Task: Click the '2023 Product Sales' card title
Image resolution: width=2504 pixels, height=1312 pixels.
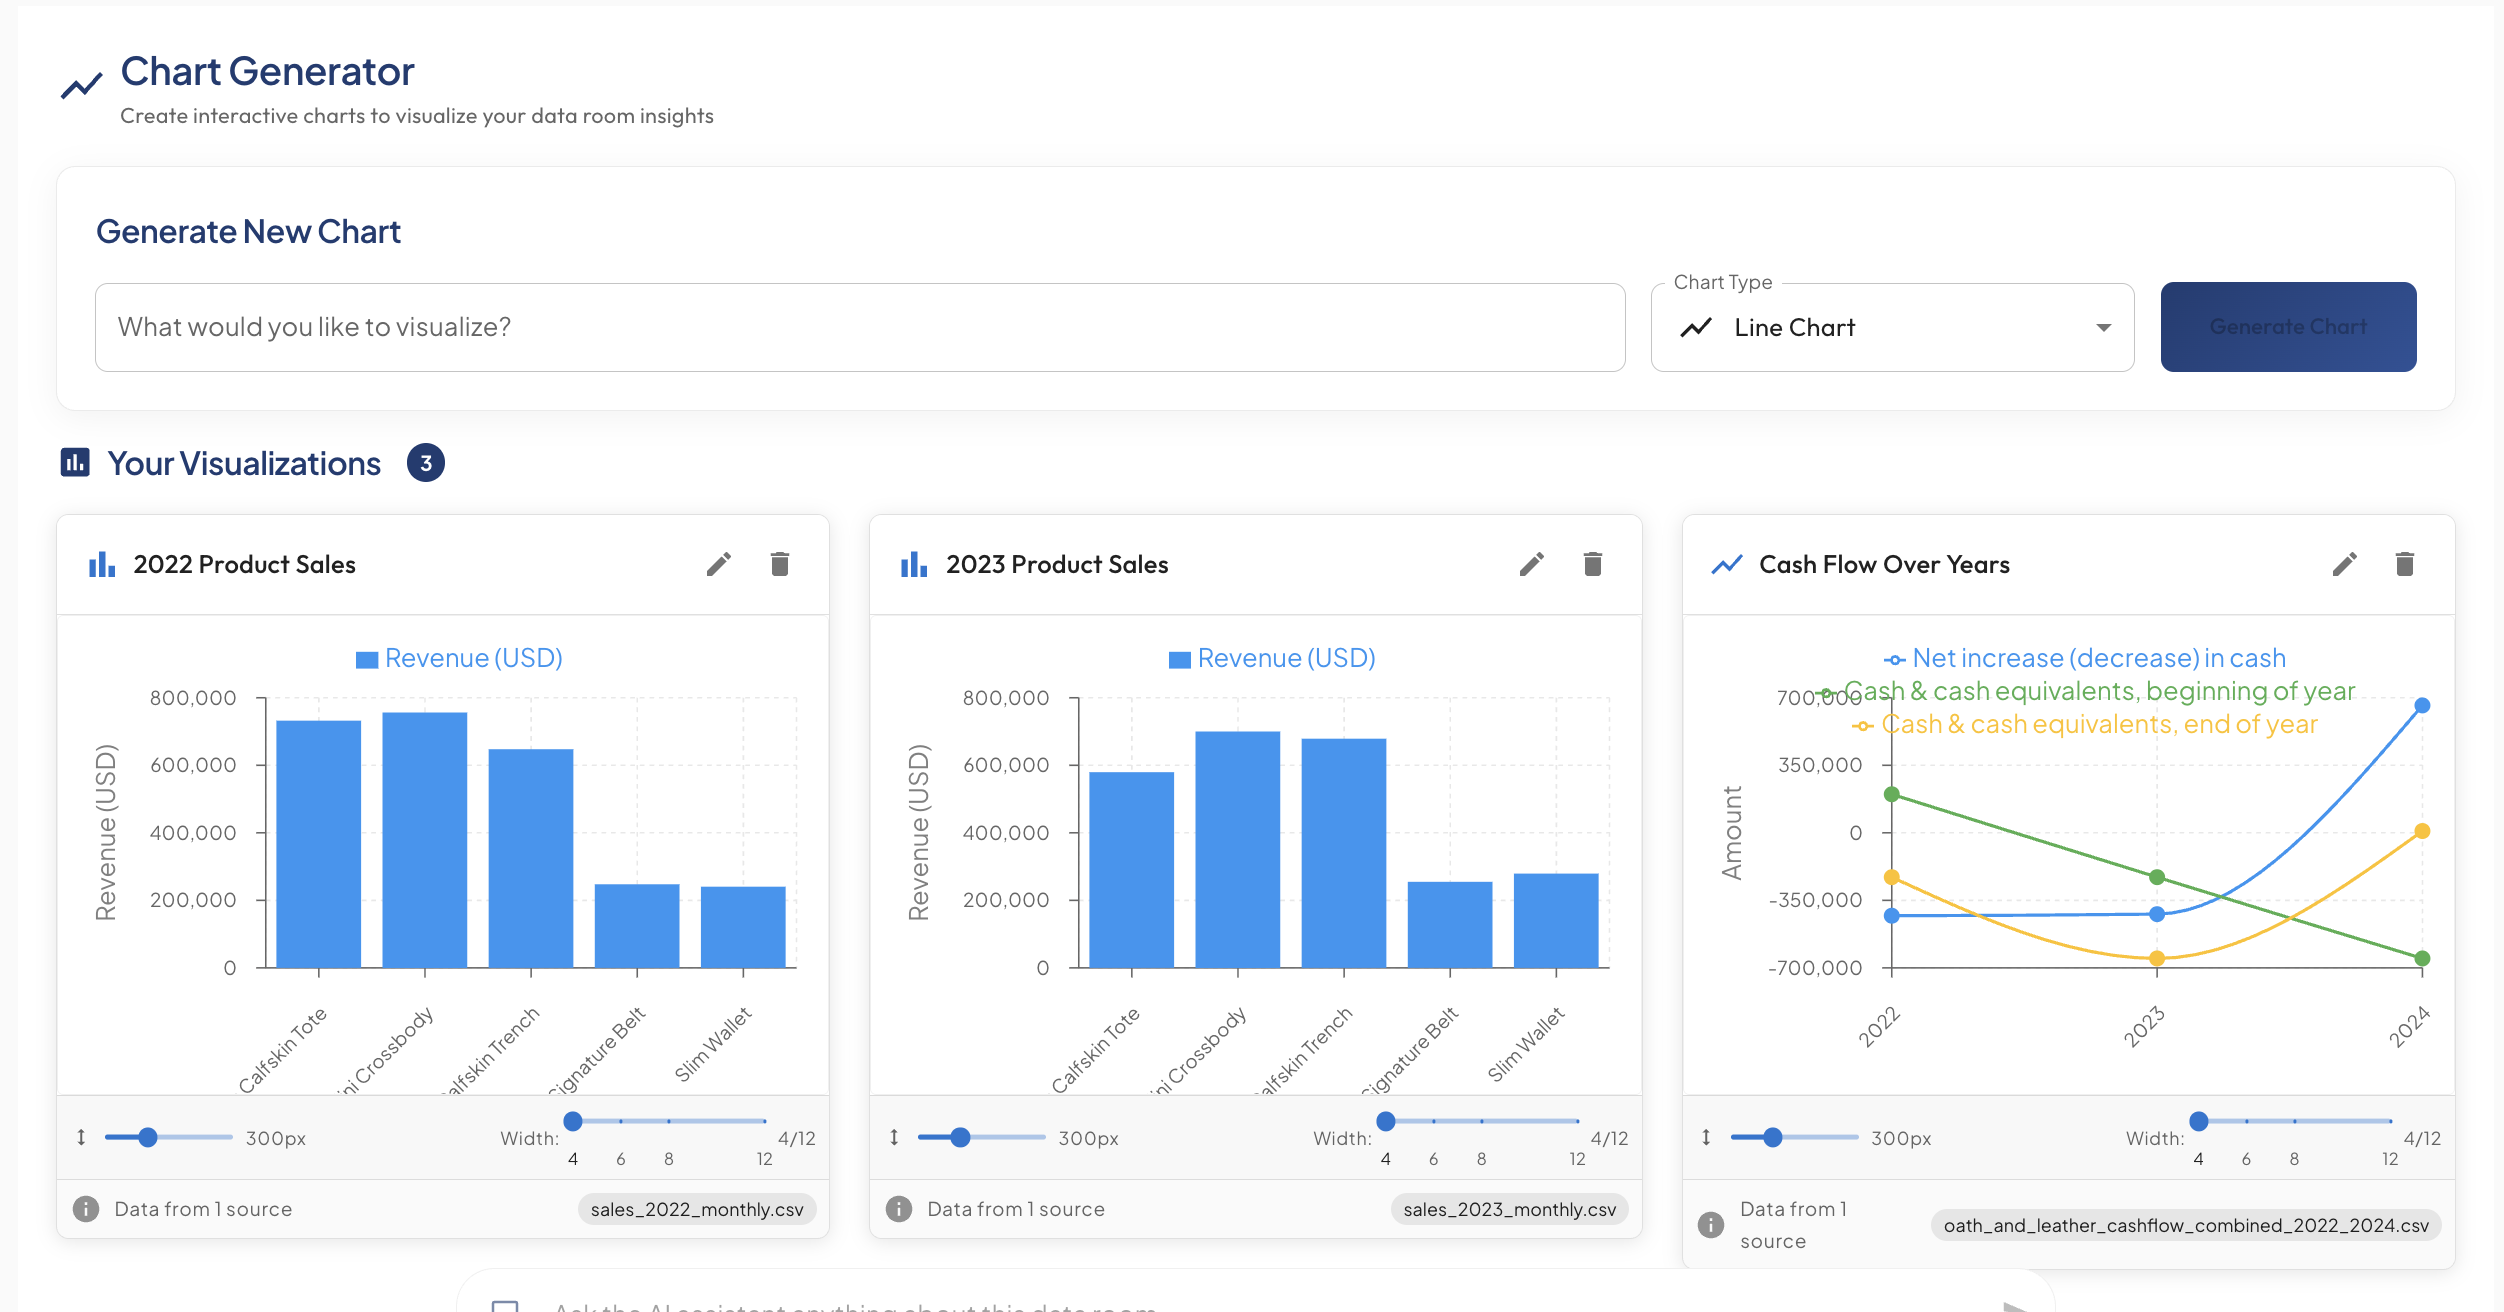Action: [x=1057, y=564]
